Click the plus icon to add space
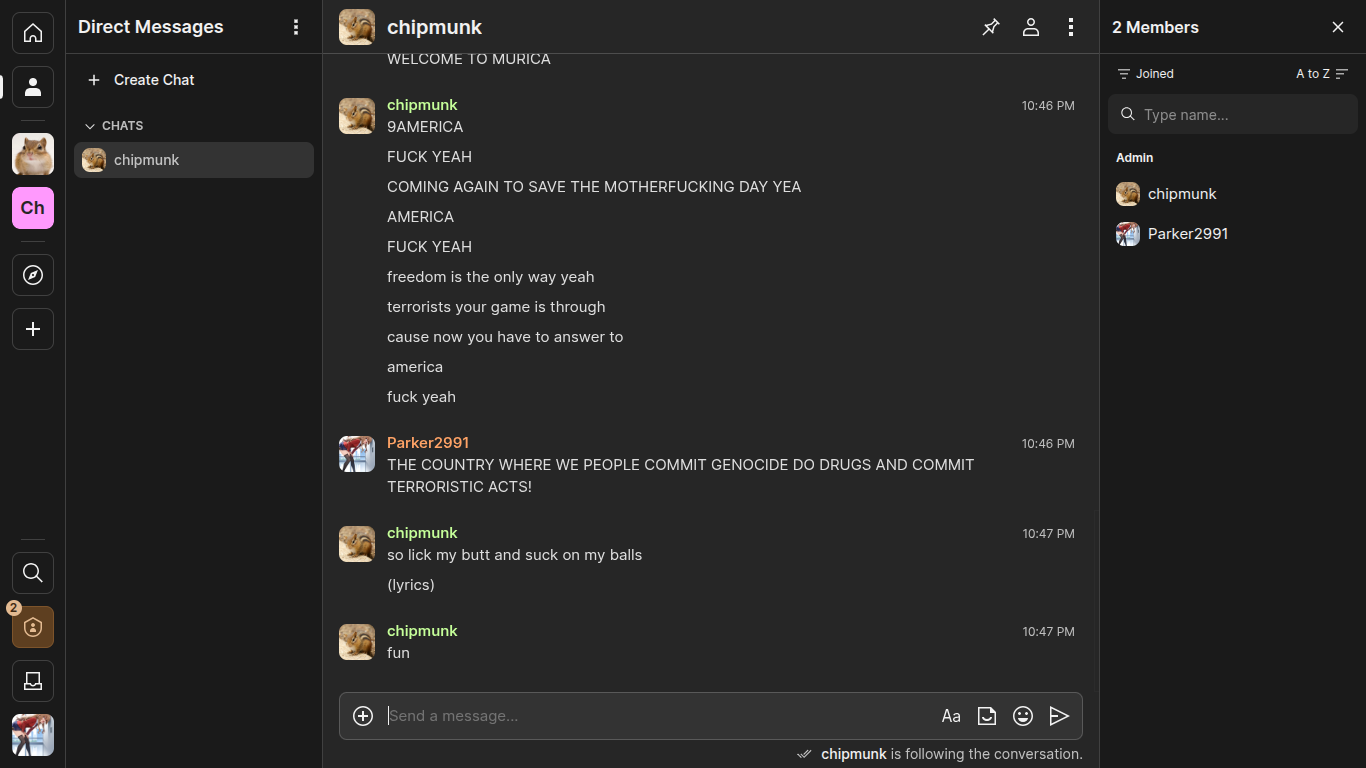The image size is (1366, 768). (33, 329)
